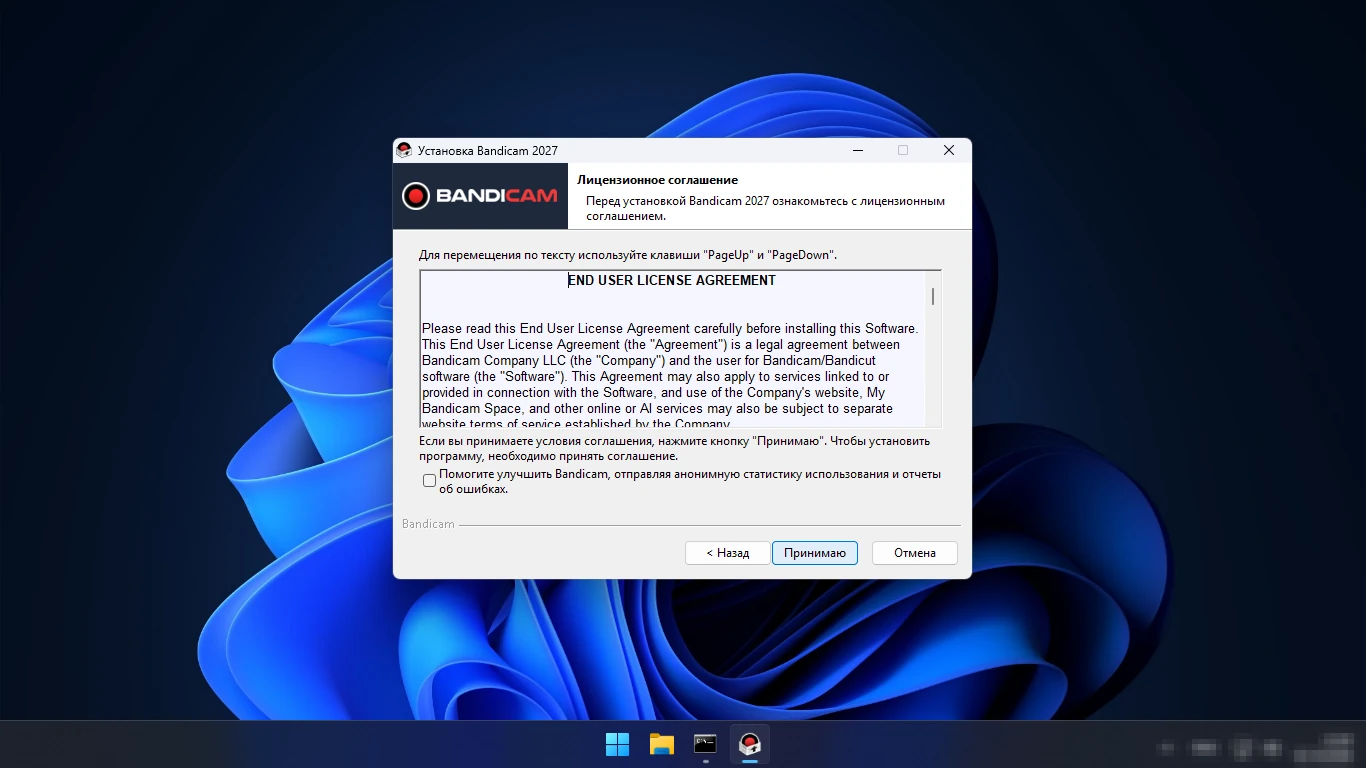Click the "Лицензионное соглашение" header text
This screenshot has height=768, width=1366.
pyautogui.click(x=658, y=180)
